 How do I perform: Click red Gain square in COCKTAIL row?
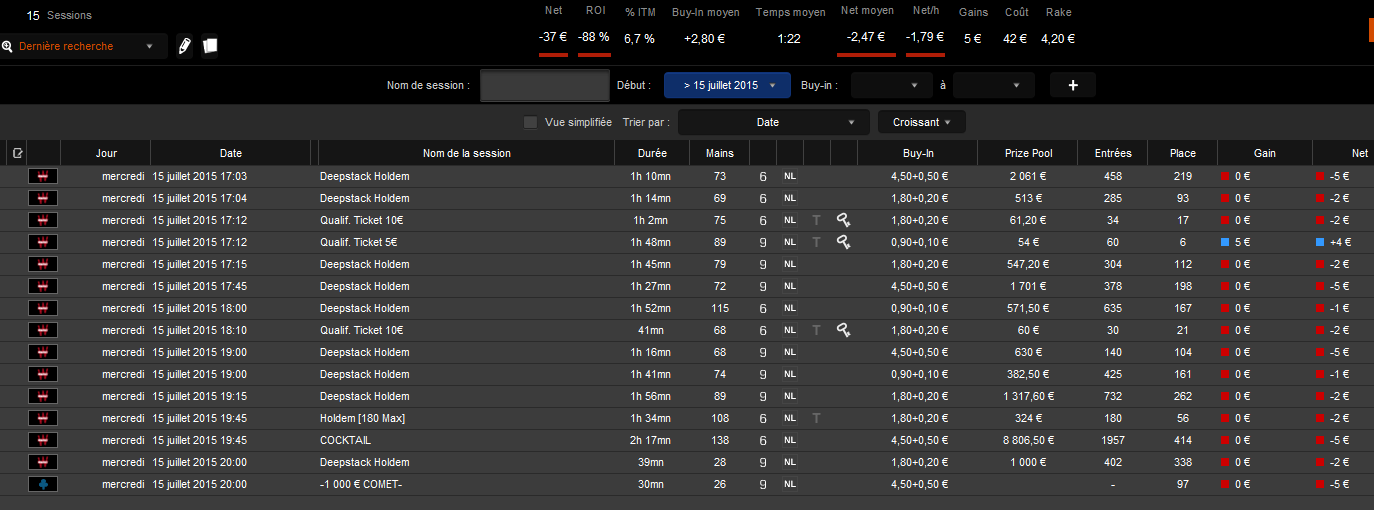[1226, 440]
